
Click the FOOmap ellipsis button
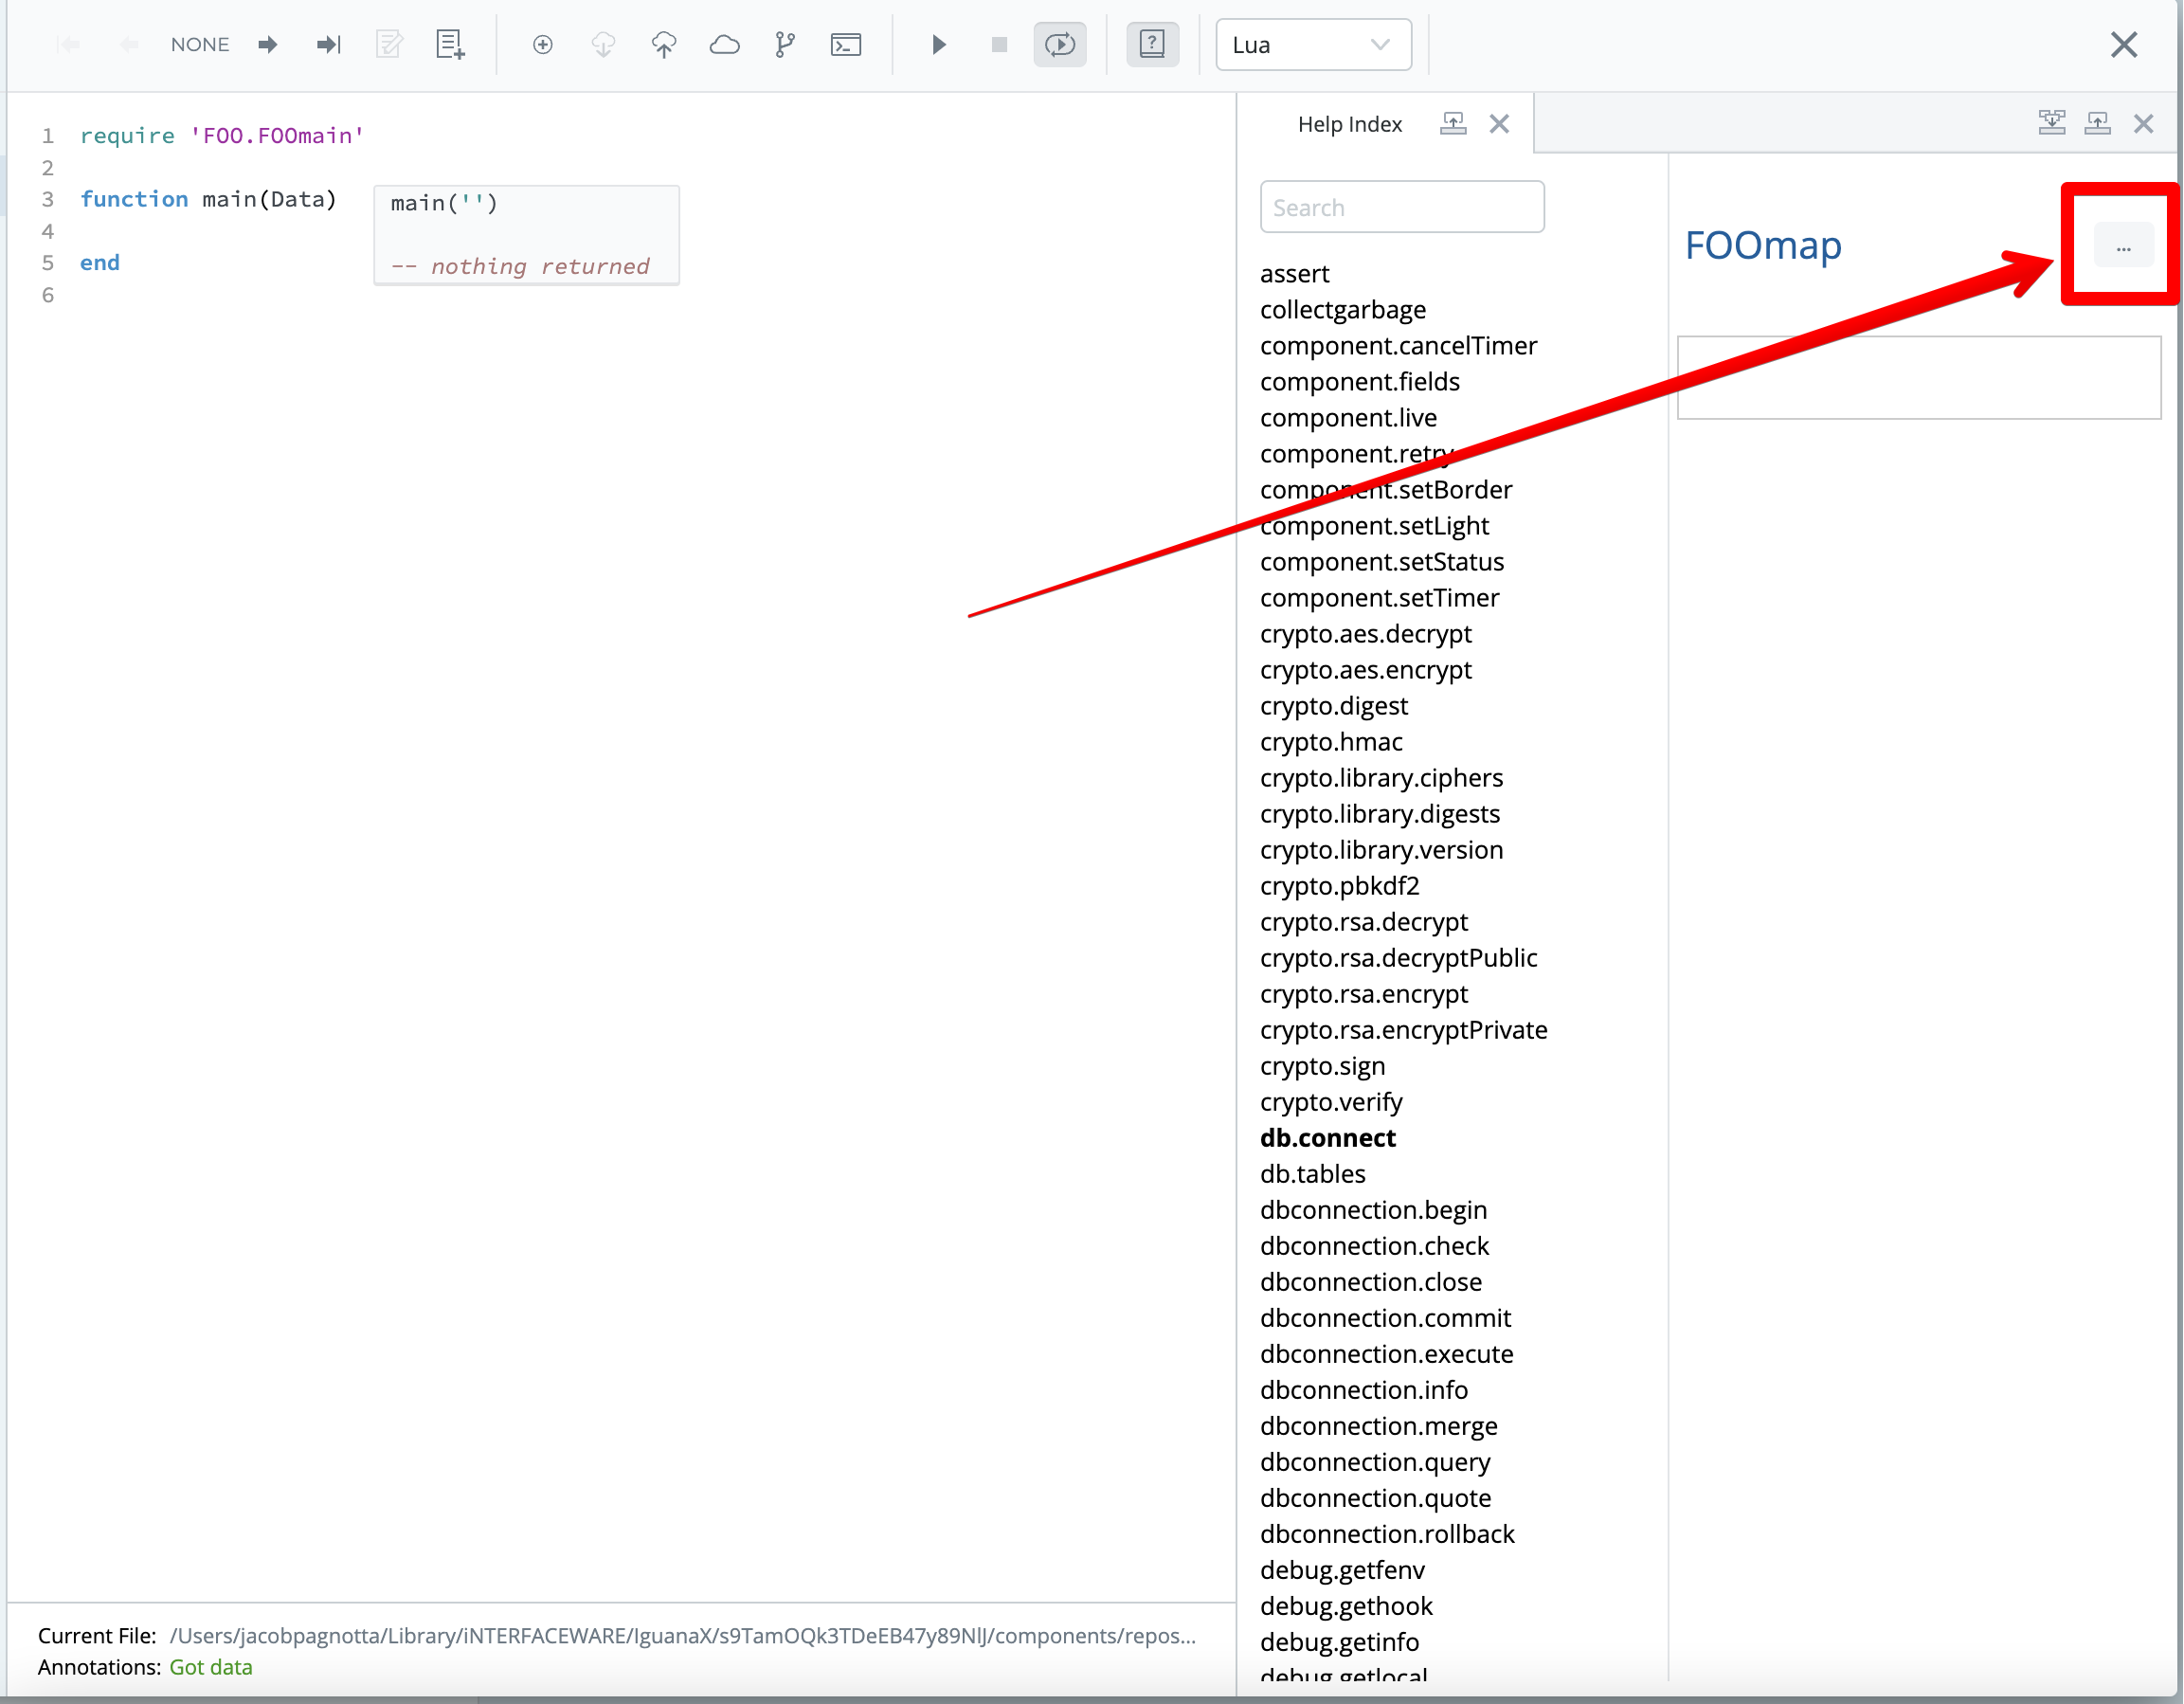click(2122, 247)
